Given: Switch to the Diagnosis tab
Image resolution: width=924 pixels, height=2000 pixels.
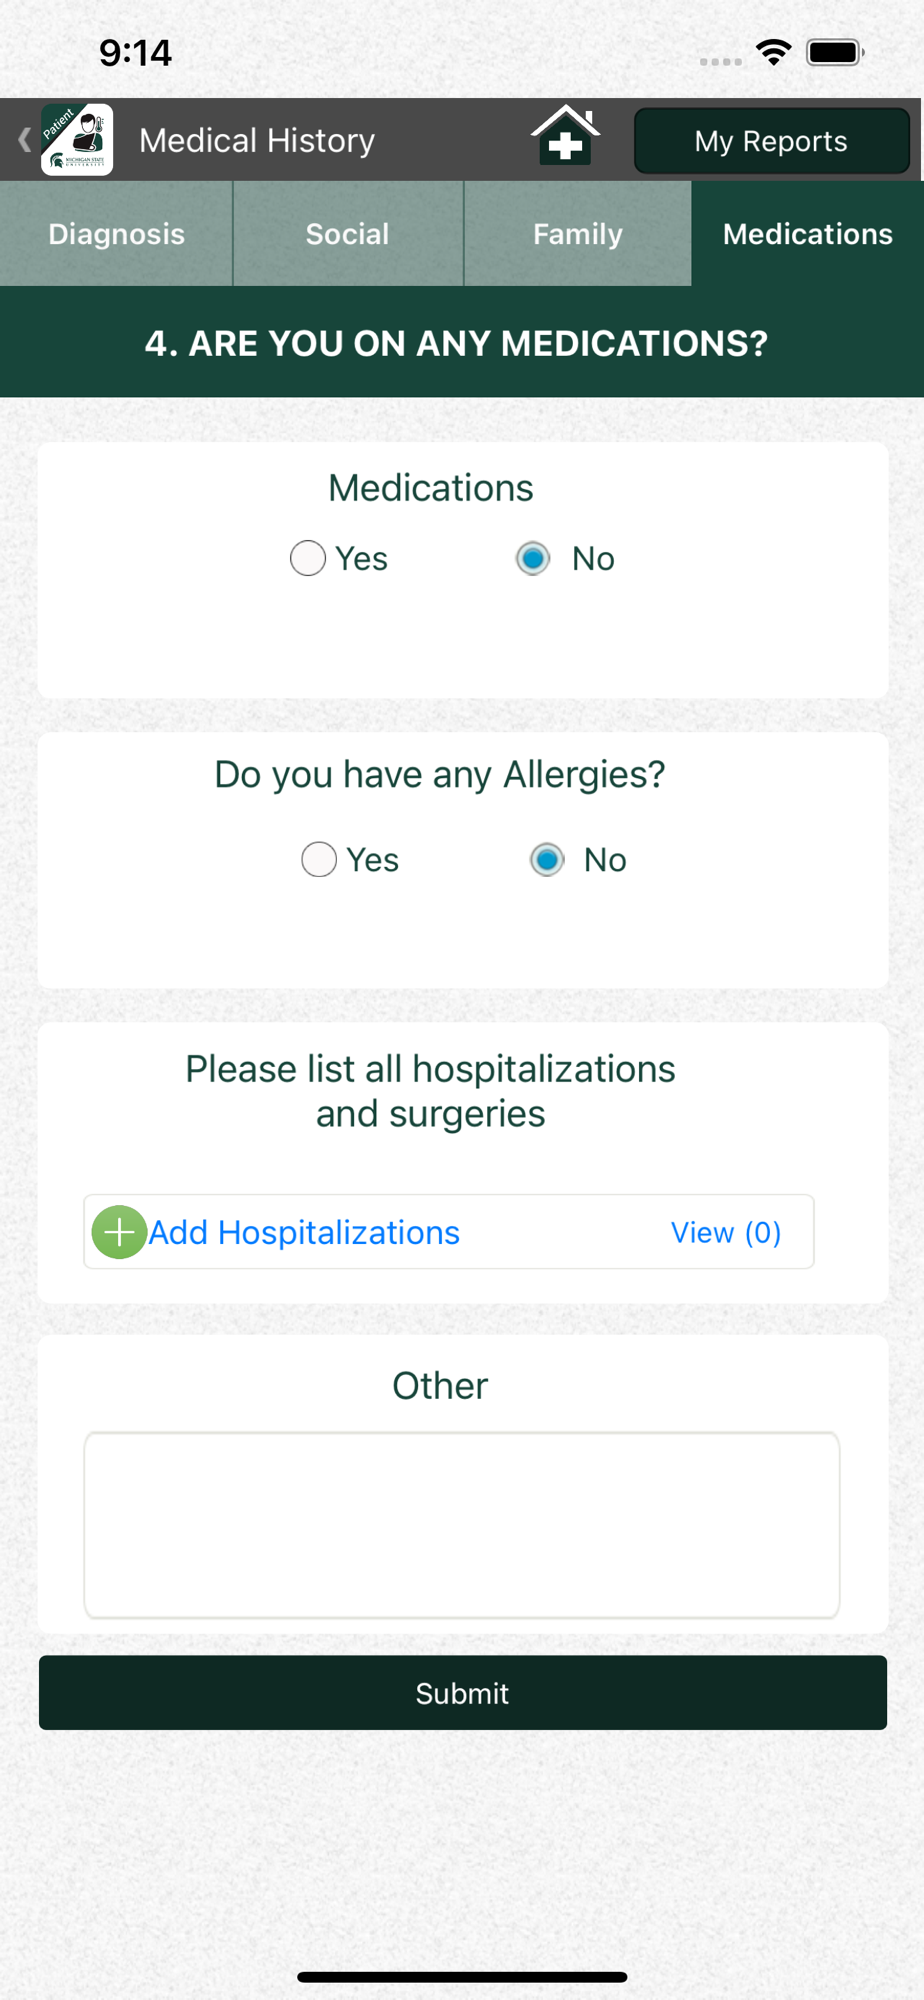Looking at the screenshot, I should (116, 234).
